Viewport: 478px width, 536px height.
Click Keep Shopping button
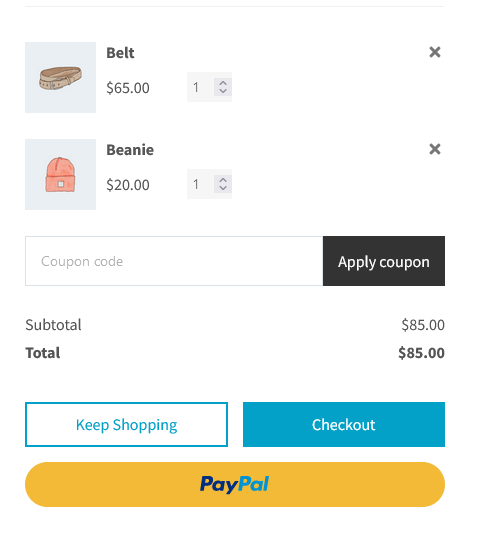pos(127,424)
